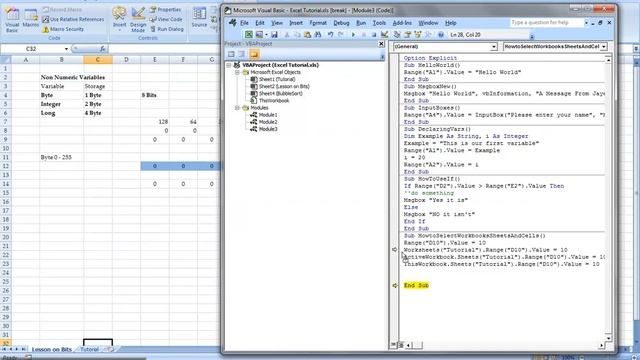The image size is (640, 360).
Task: Save the project with the floppy disk icon
Action: [x=274, y=35]
